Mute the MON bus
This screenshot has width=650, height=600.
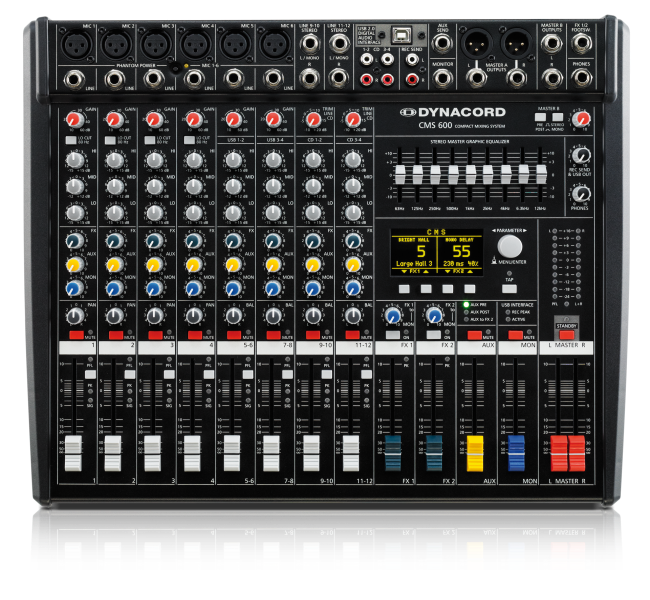click(x=516, y=335)
